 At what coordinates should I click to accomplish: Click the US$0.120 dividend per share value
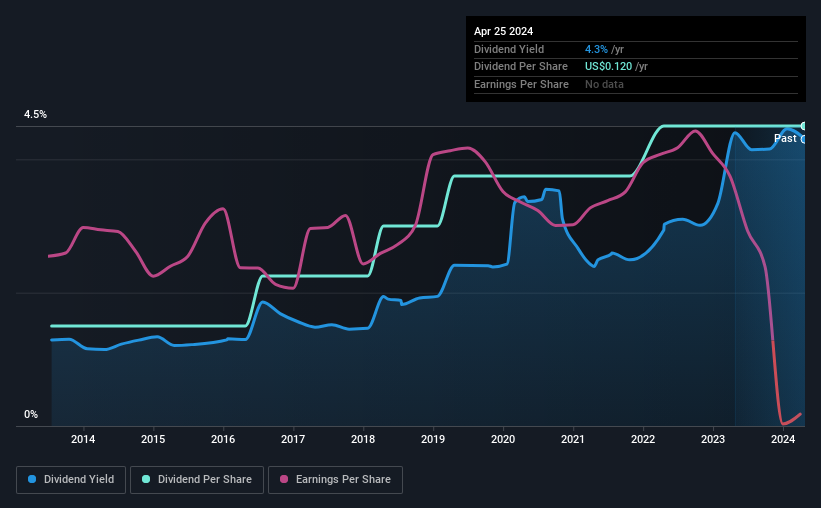[608, 67]
